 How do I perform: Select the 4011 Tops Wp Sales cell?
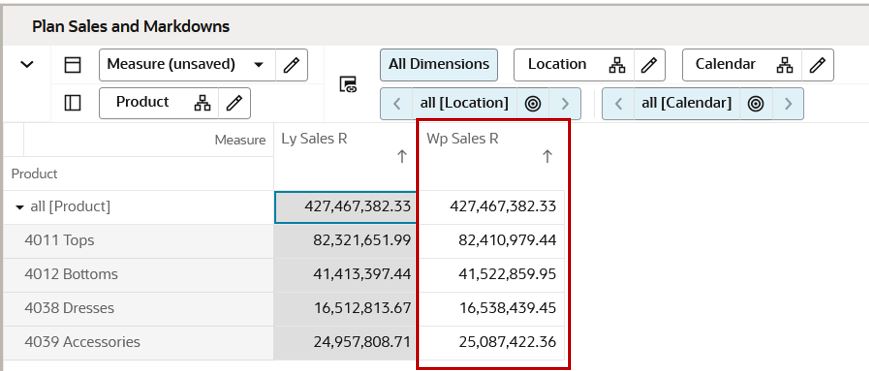coord(492,241)
